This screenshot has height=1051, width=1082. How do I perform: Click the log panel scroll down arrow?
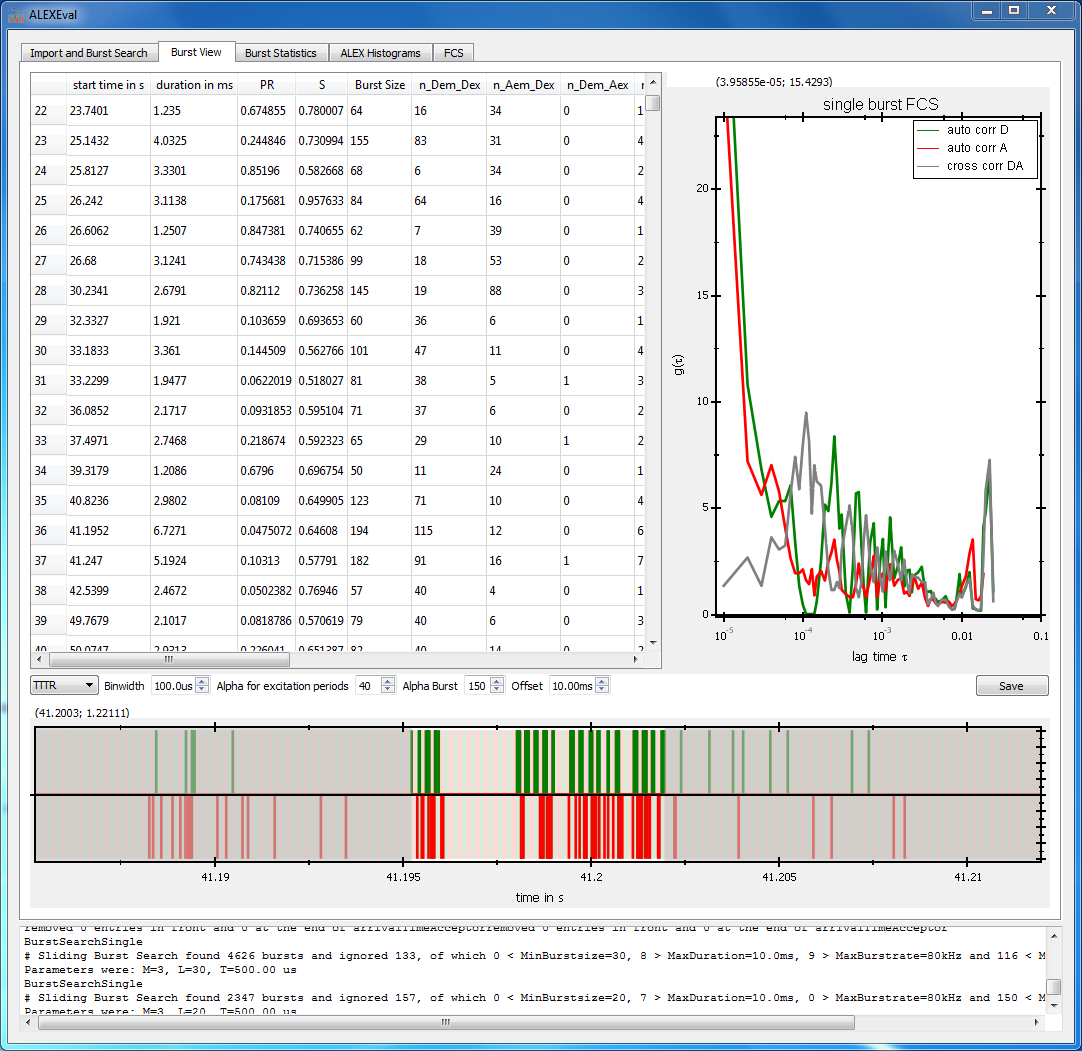1053,1006
